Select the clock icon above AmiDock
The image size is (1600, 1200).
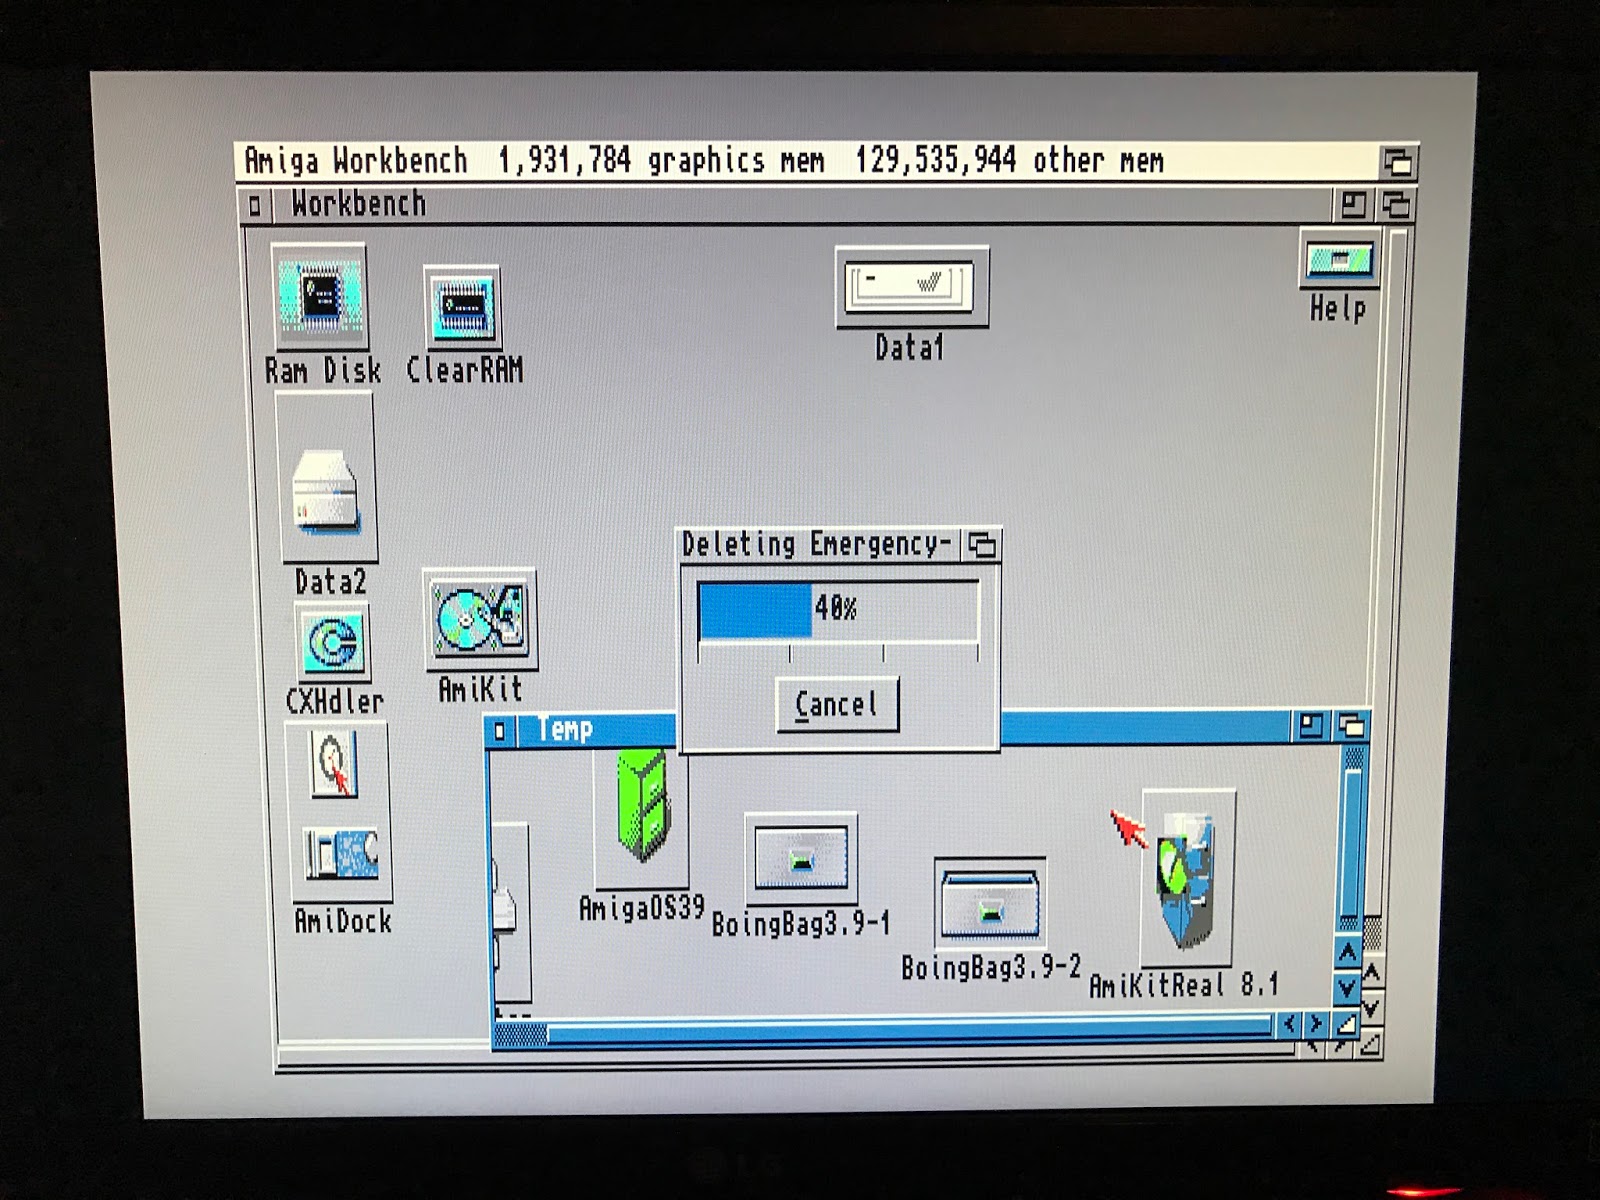(334, 763)
